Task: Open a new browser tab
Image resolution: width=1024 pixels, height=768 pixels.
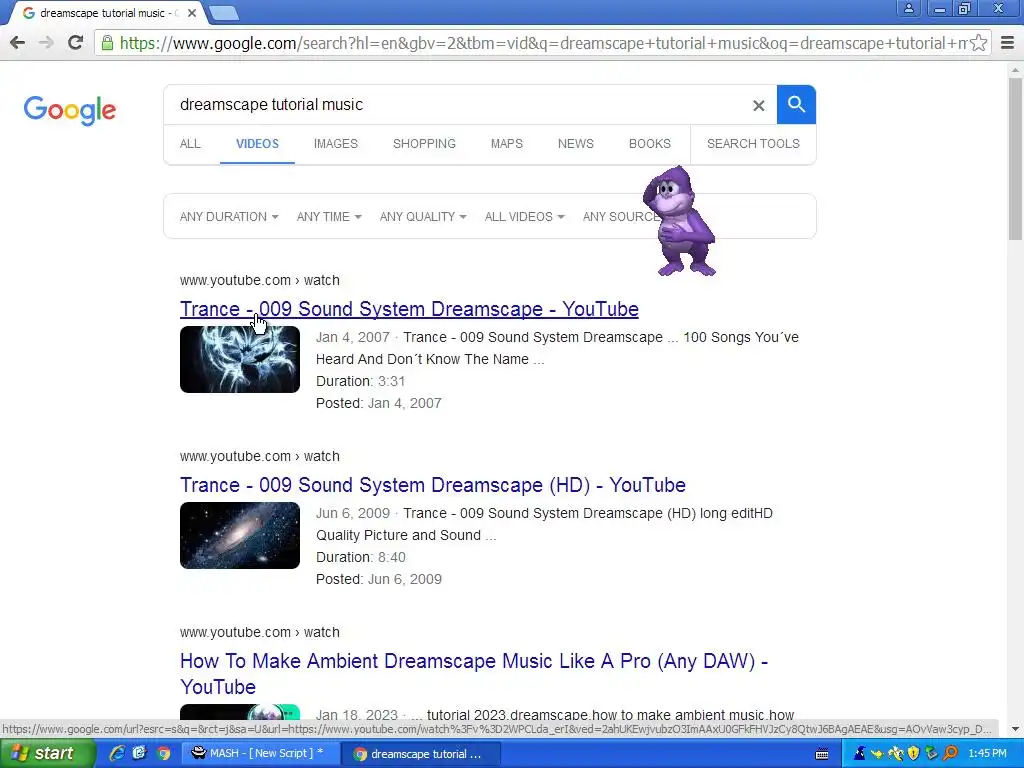Action: pos(224,13)
